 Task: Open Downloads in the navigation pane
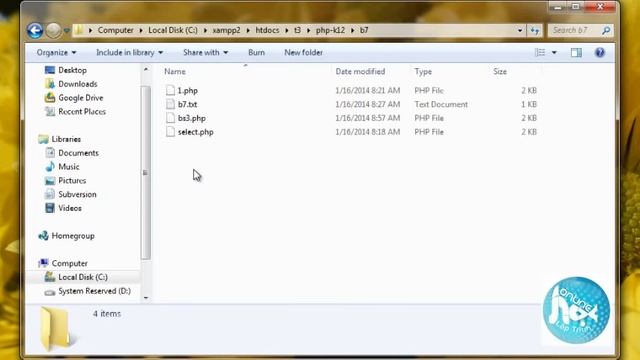(78, 84)
